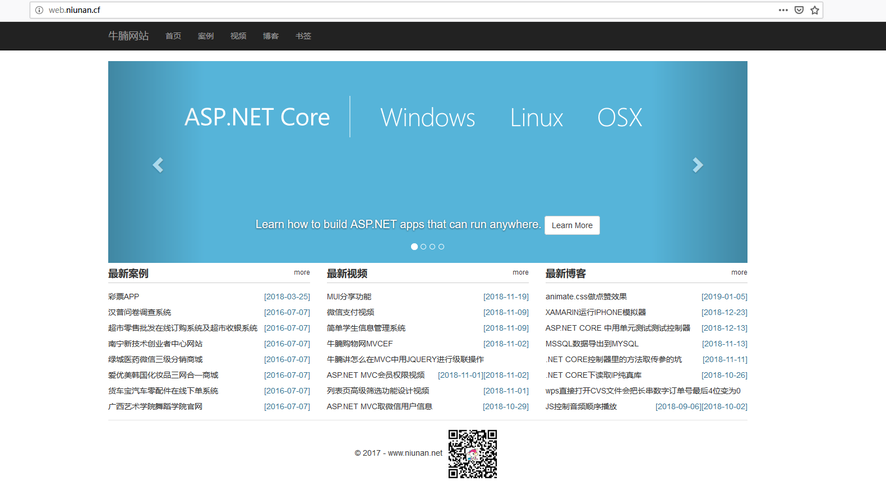Open wps直接打开CVS文件 blog post
The width and height of the screenshot is (886, 500).
pyautogui.click(x=643, y=391)
